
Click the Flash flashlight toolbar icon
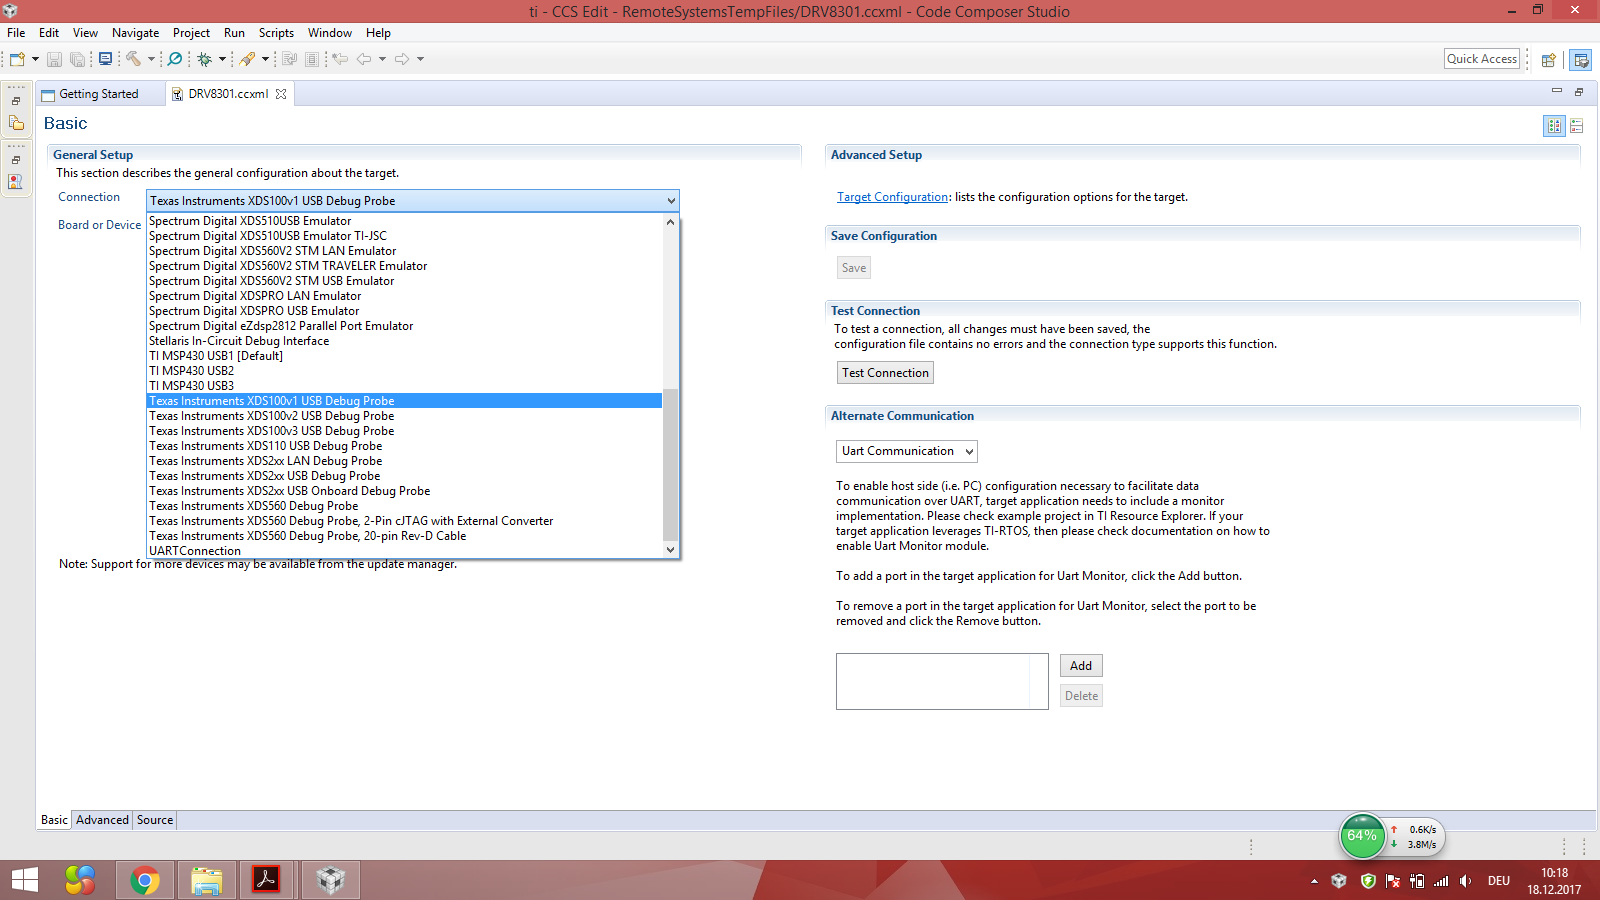coord(247,59)
